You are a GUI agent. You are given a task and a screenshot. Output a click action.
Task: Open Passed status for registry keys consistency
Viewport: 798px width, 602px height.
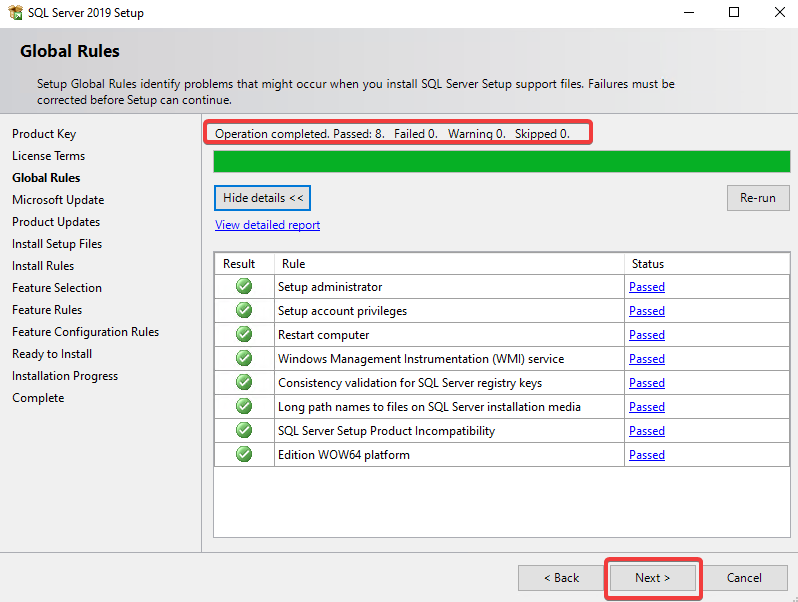pyautogui.click(x=647, y=383)
